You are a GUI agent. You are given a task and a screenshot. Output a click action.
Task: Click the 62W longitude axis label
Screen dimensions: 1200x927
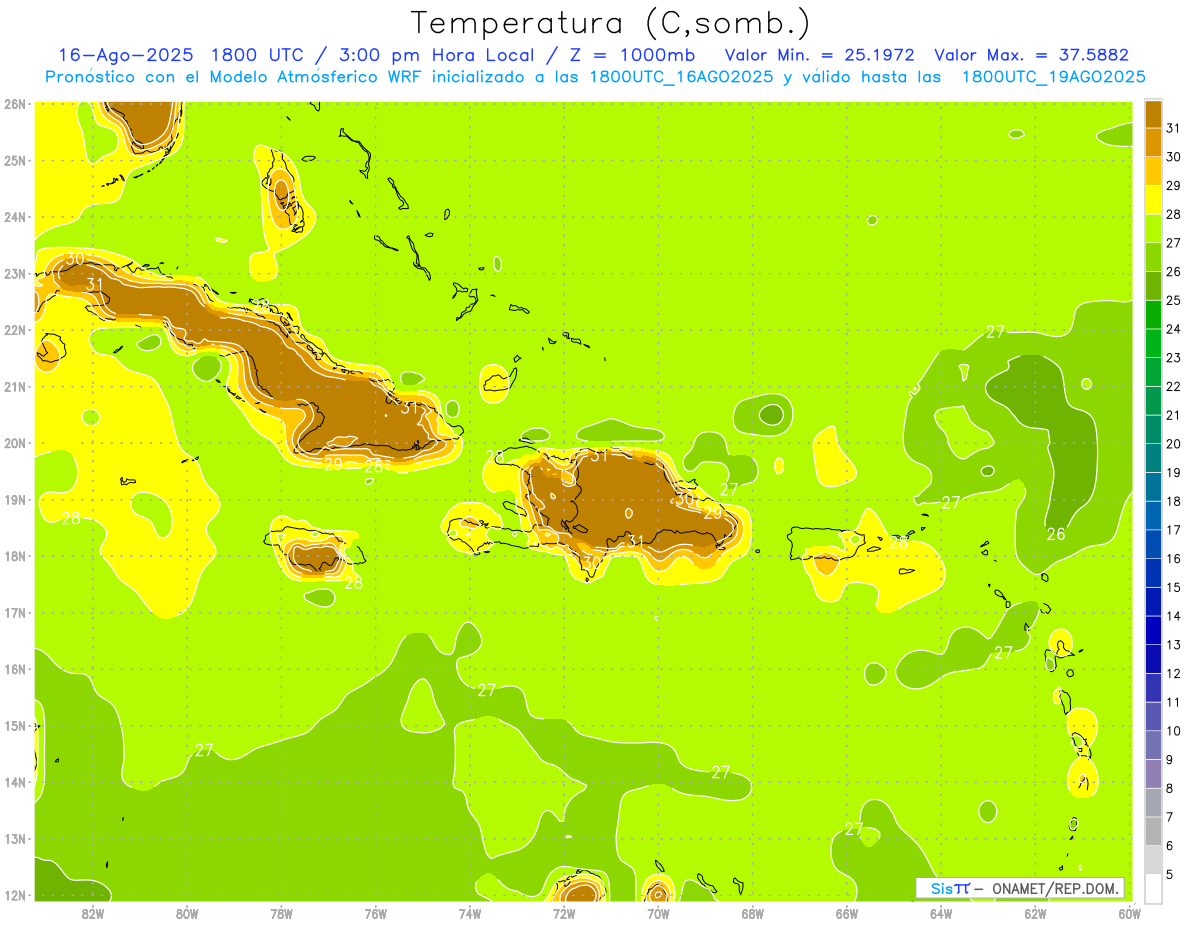1036,912
